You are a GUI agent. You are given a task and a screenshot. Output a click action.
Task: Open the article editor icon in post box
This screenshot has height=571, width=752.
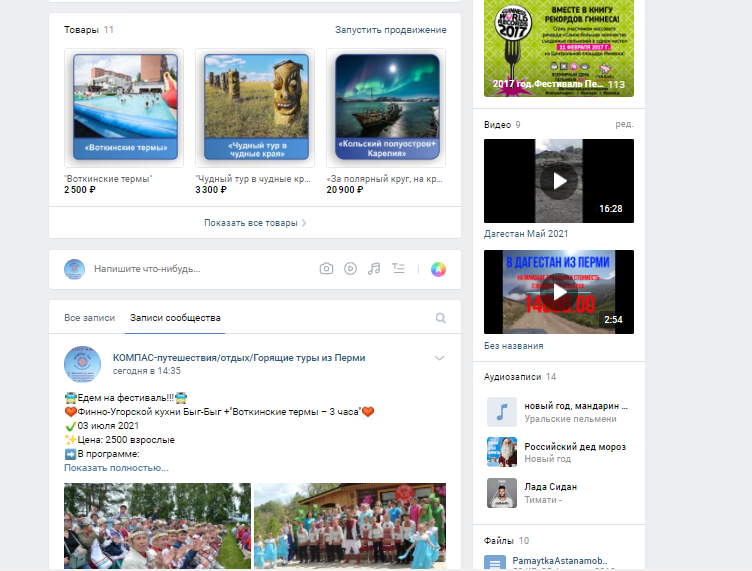click(x=399, y=268)
